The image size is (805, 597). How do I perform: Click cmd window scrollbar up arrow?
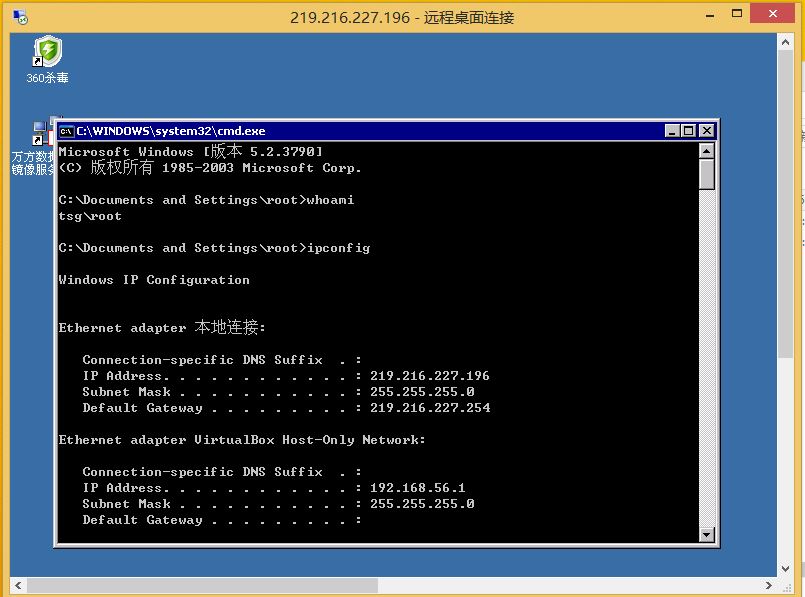[706, 151]
